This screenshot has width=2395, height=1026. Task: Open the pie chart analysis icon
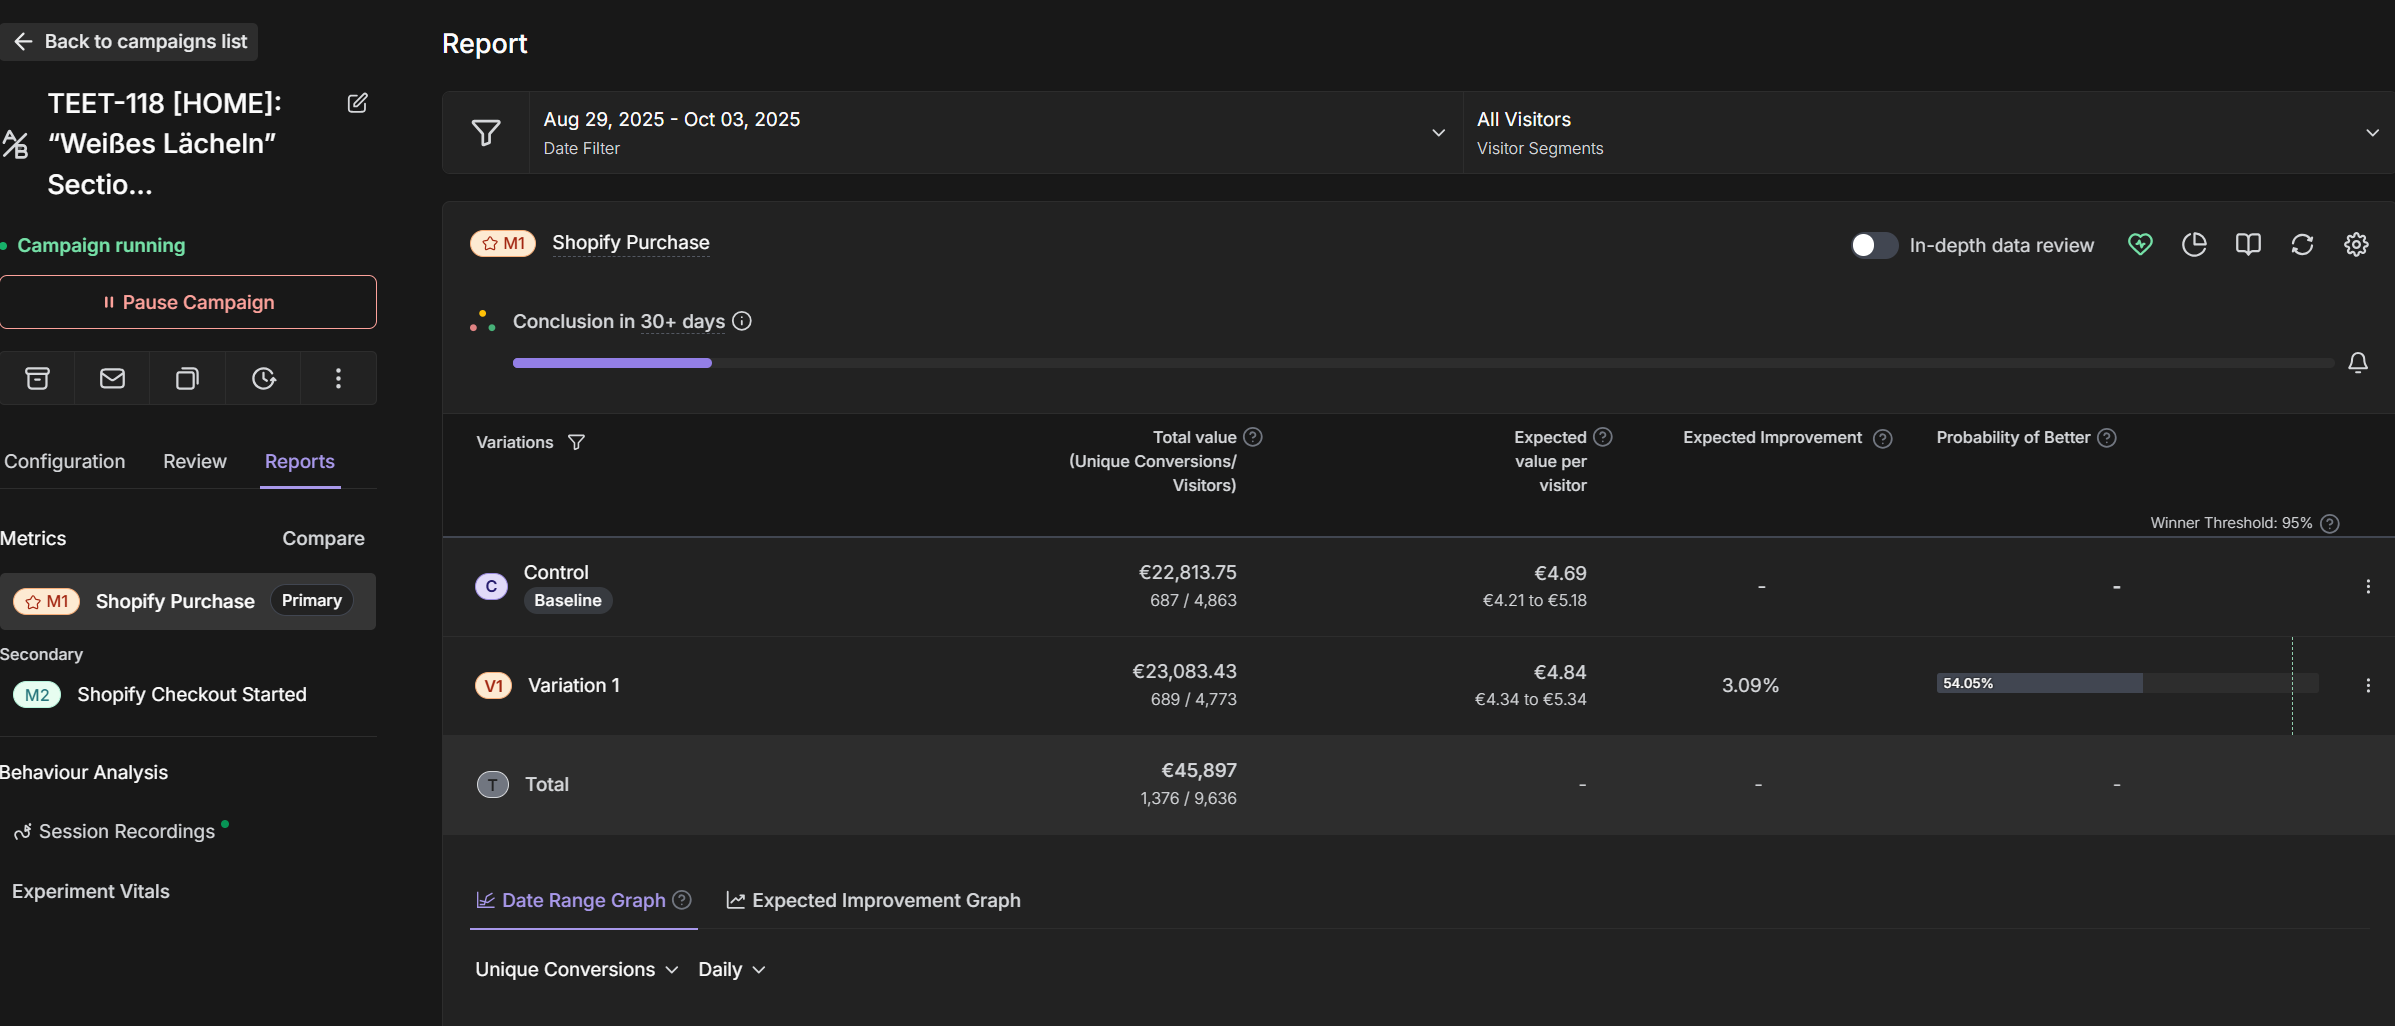(2194, 244)
